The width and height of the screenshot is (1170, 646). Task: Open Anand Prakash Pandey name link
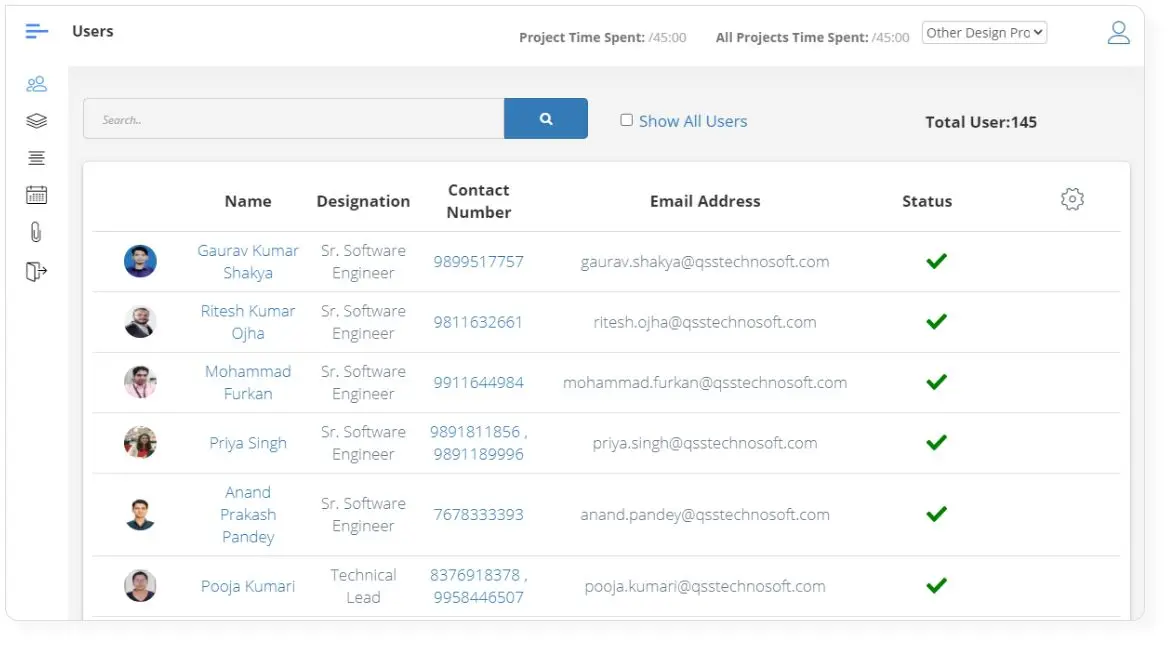[x=248, y=514]
